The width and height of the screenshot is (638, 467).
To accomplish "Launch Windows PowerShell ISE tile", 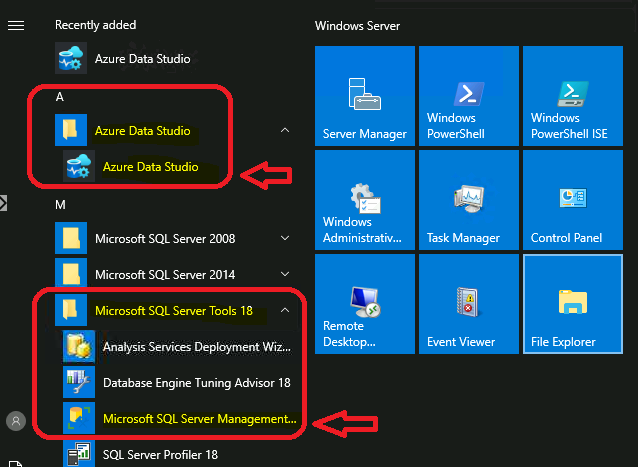I will (x=573, y=96).
